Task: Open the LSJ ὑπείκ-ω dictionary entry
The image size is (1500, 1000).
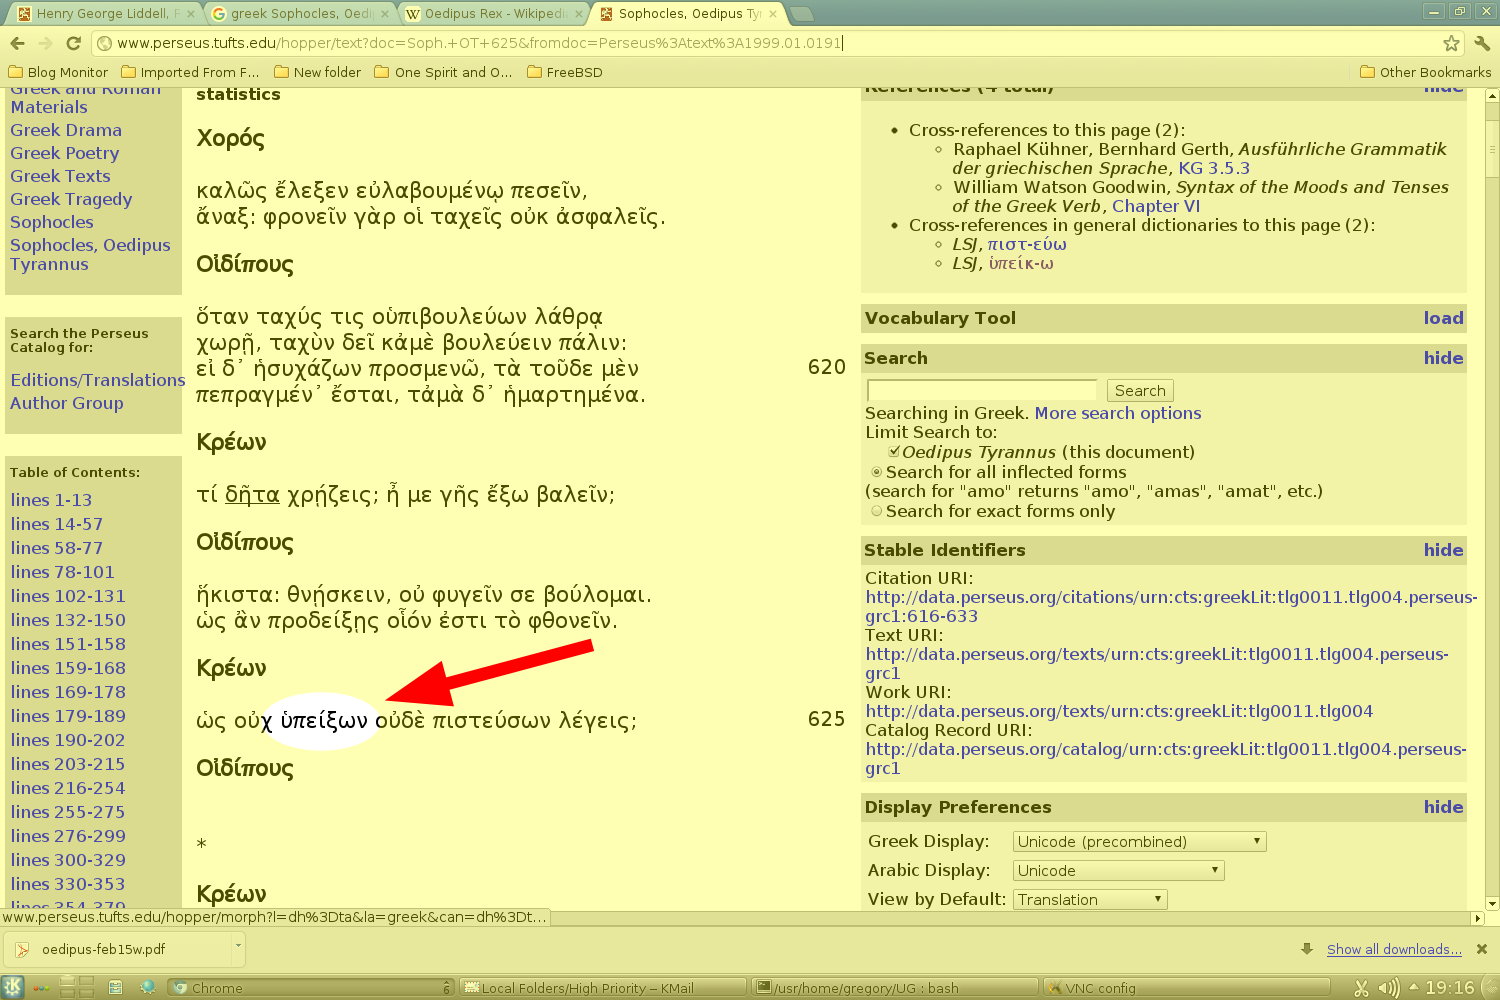Action: (1021, 263)
